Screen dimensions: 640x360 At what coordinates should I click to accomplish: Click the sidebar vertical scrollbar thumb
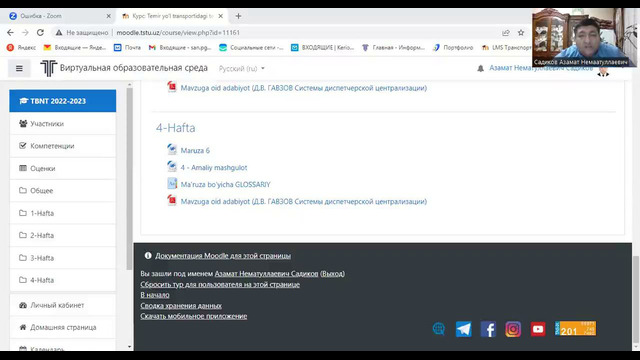pos(129,178)
